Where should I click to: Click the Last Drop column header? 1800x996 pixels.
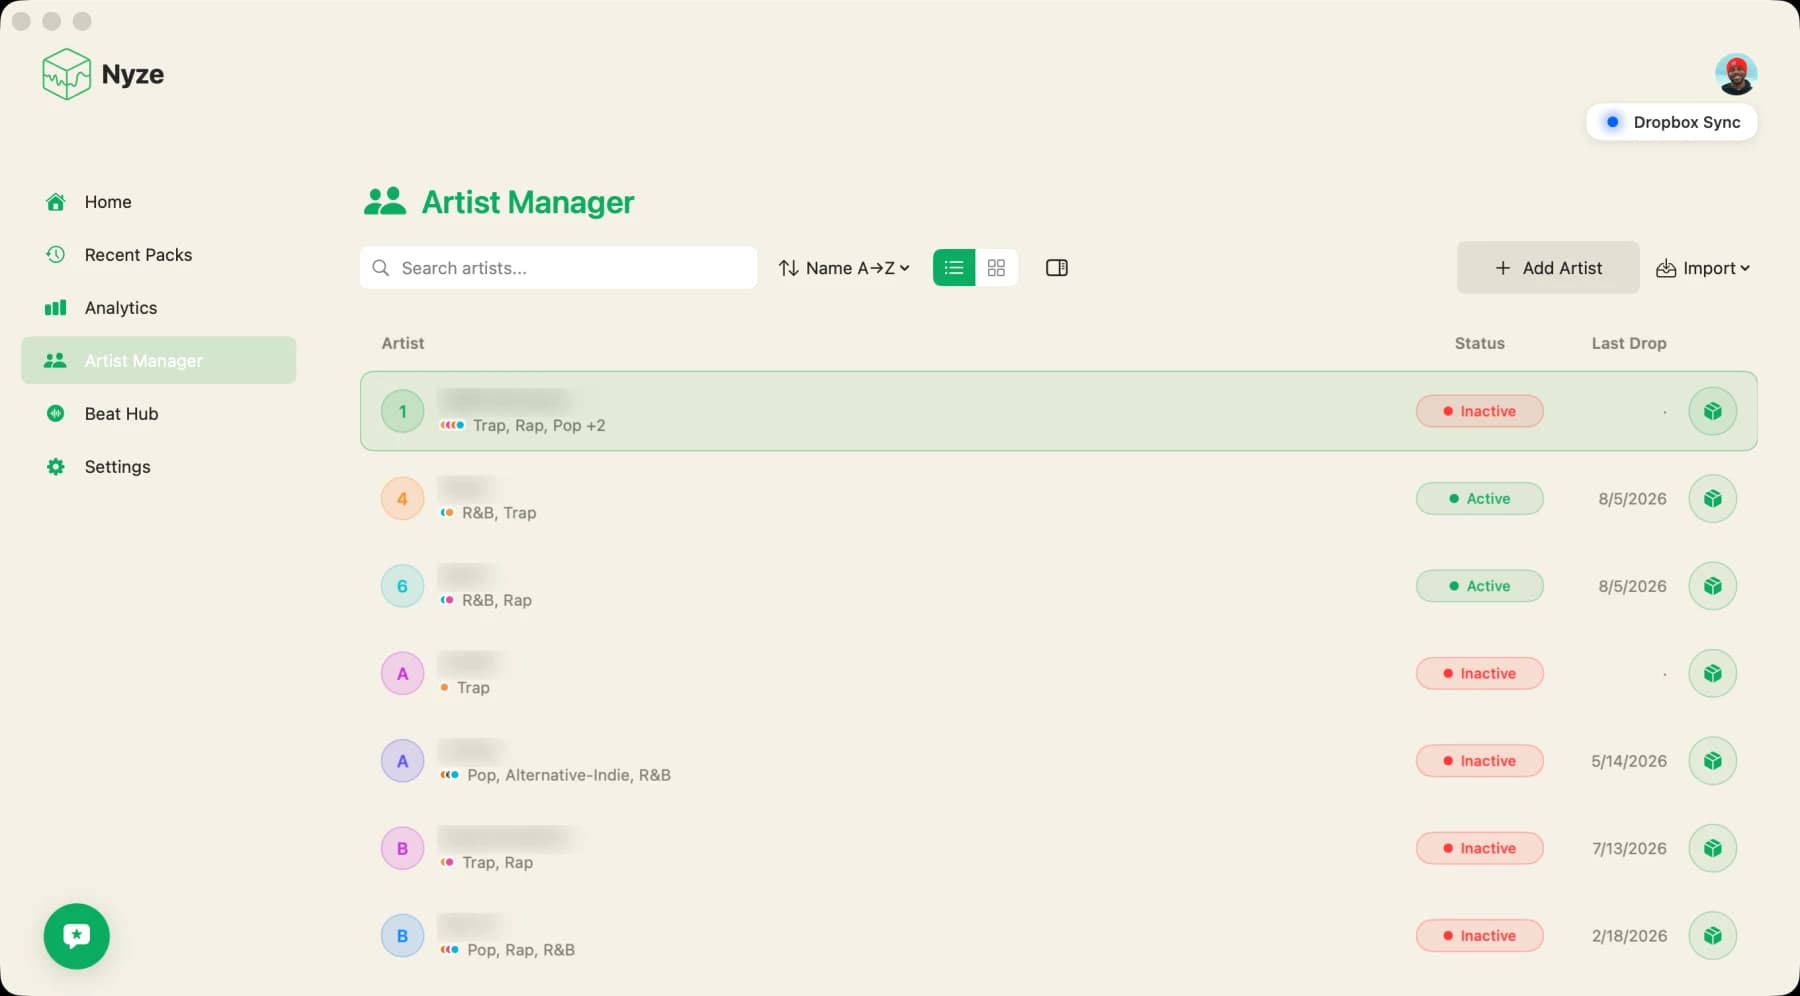click(x=1629, y=343)
